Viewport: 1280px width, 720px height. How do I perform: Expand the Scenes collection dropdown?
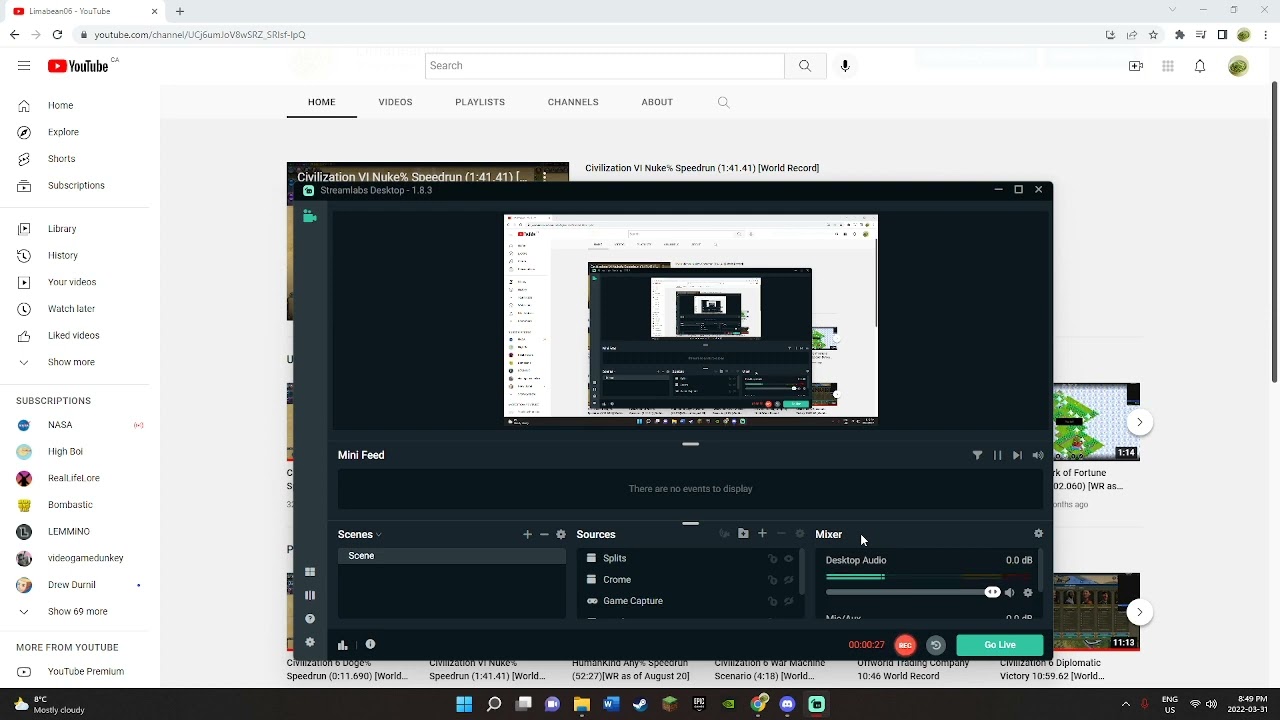(x=360, y=534)
